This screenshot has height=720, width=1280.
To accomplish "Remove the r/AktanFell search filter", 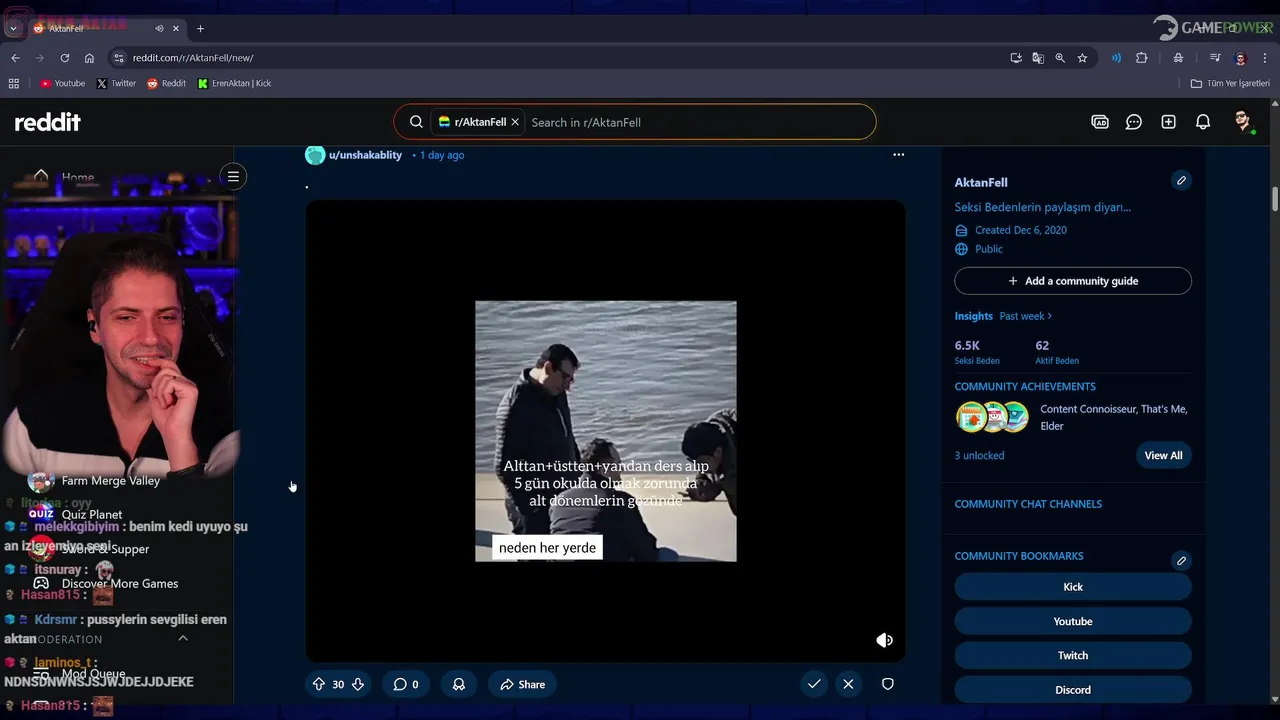I will (515, 122).
